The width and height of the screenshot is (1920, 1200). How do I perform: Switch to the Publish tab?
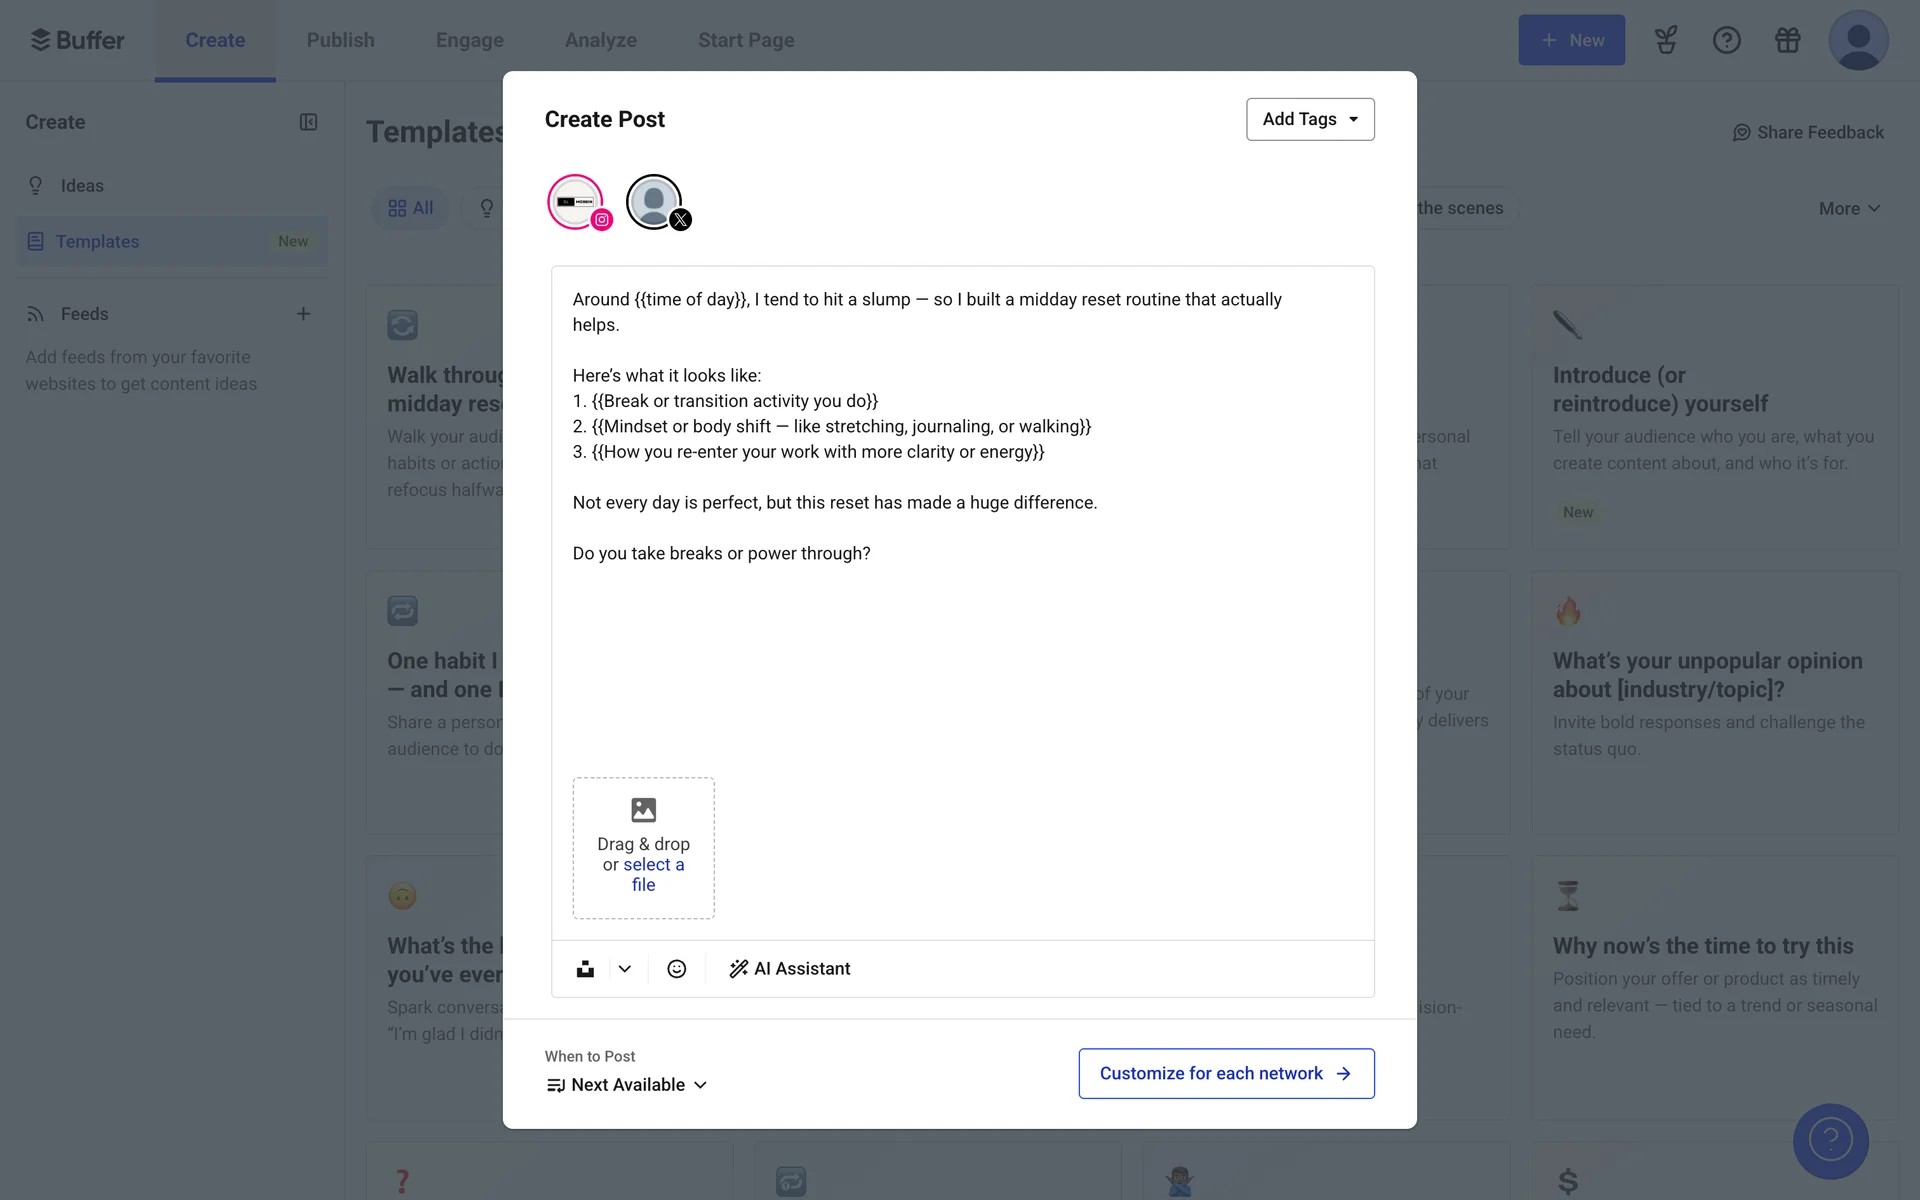(340, 40)
